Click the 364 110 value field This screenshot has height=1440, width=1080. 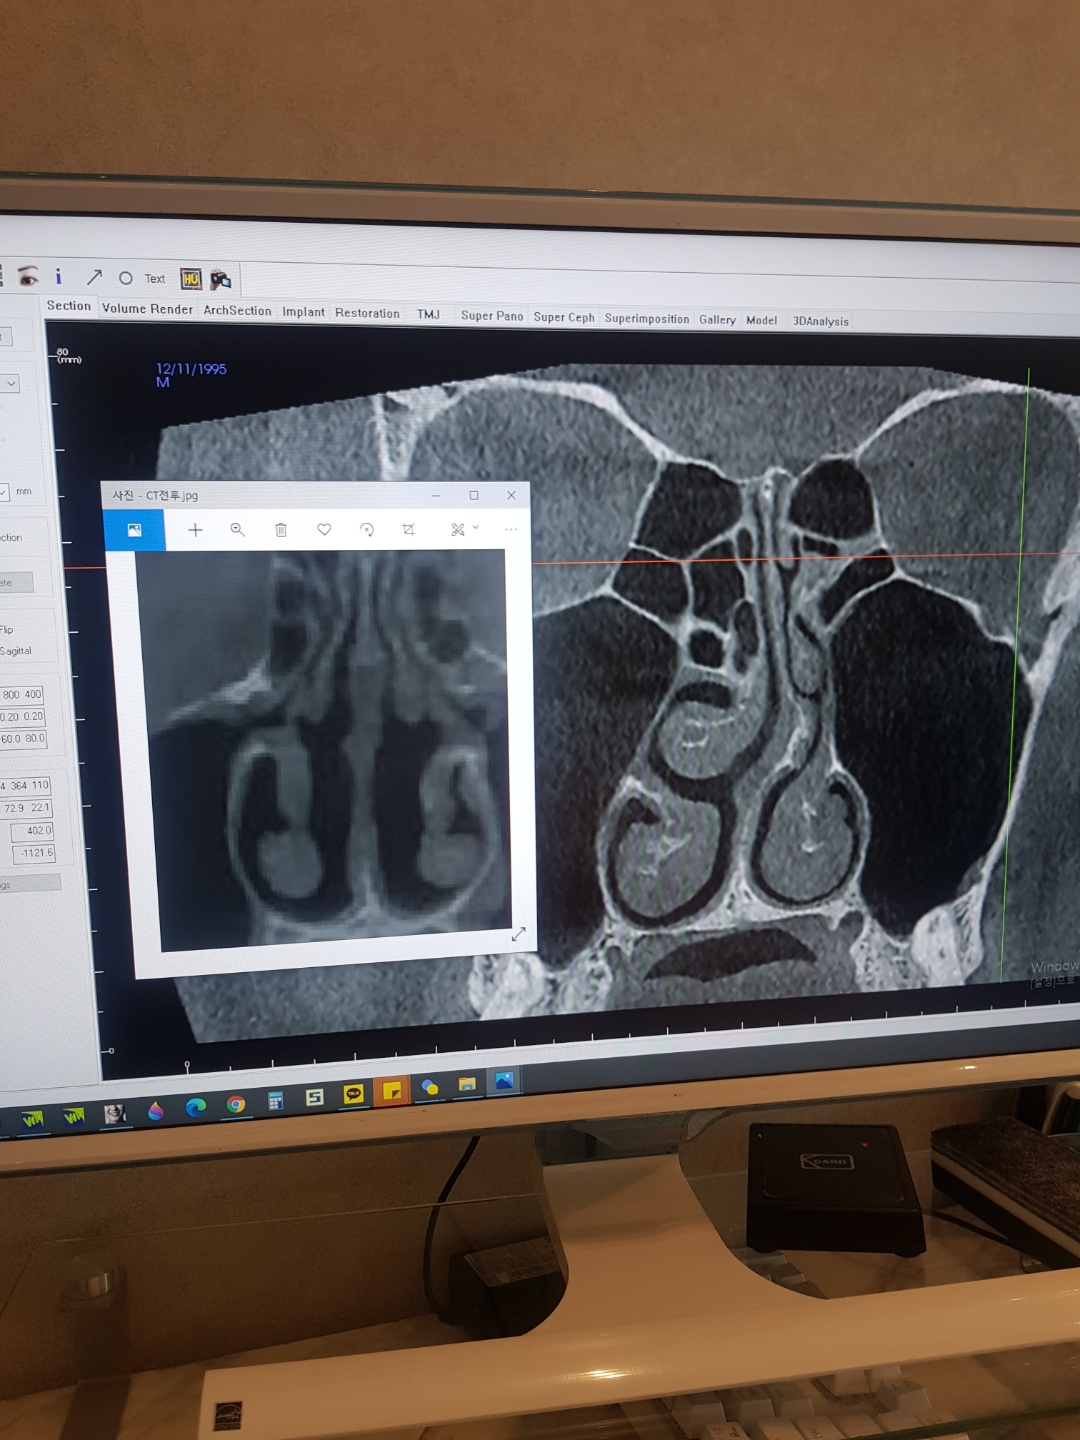(25, 786)
